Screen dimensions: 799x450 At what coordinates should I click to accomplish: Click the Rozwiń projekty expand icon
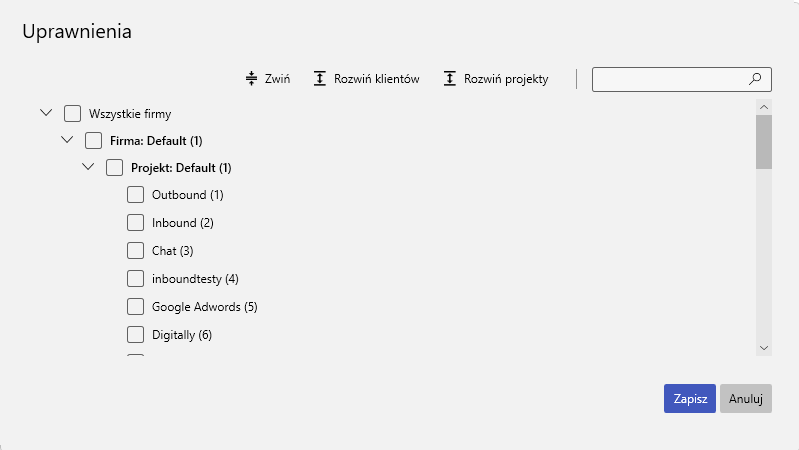(450, 79)
